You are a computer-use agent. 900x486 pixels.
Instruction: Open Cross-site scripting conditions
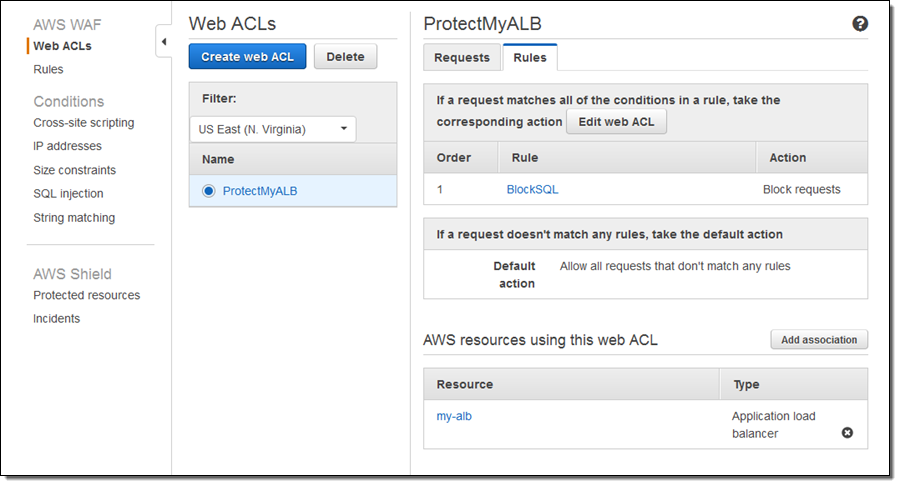[84, 123]
